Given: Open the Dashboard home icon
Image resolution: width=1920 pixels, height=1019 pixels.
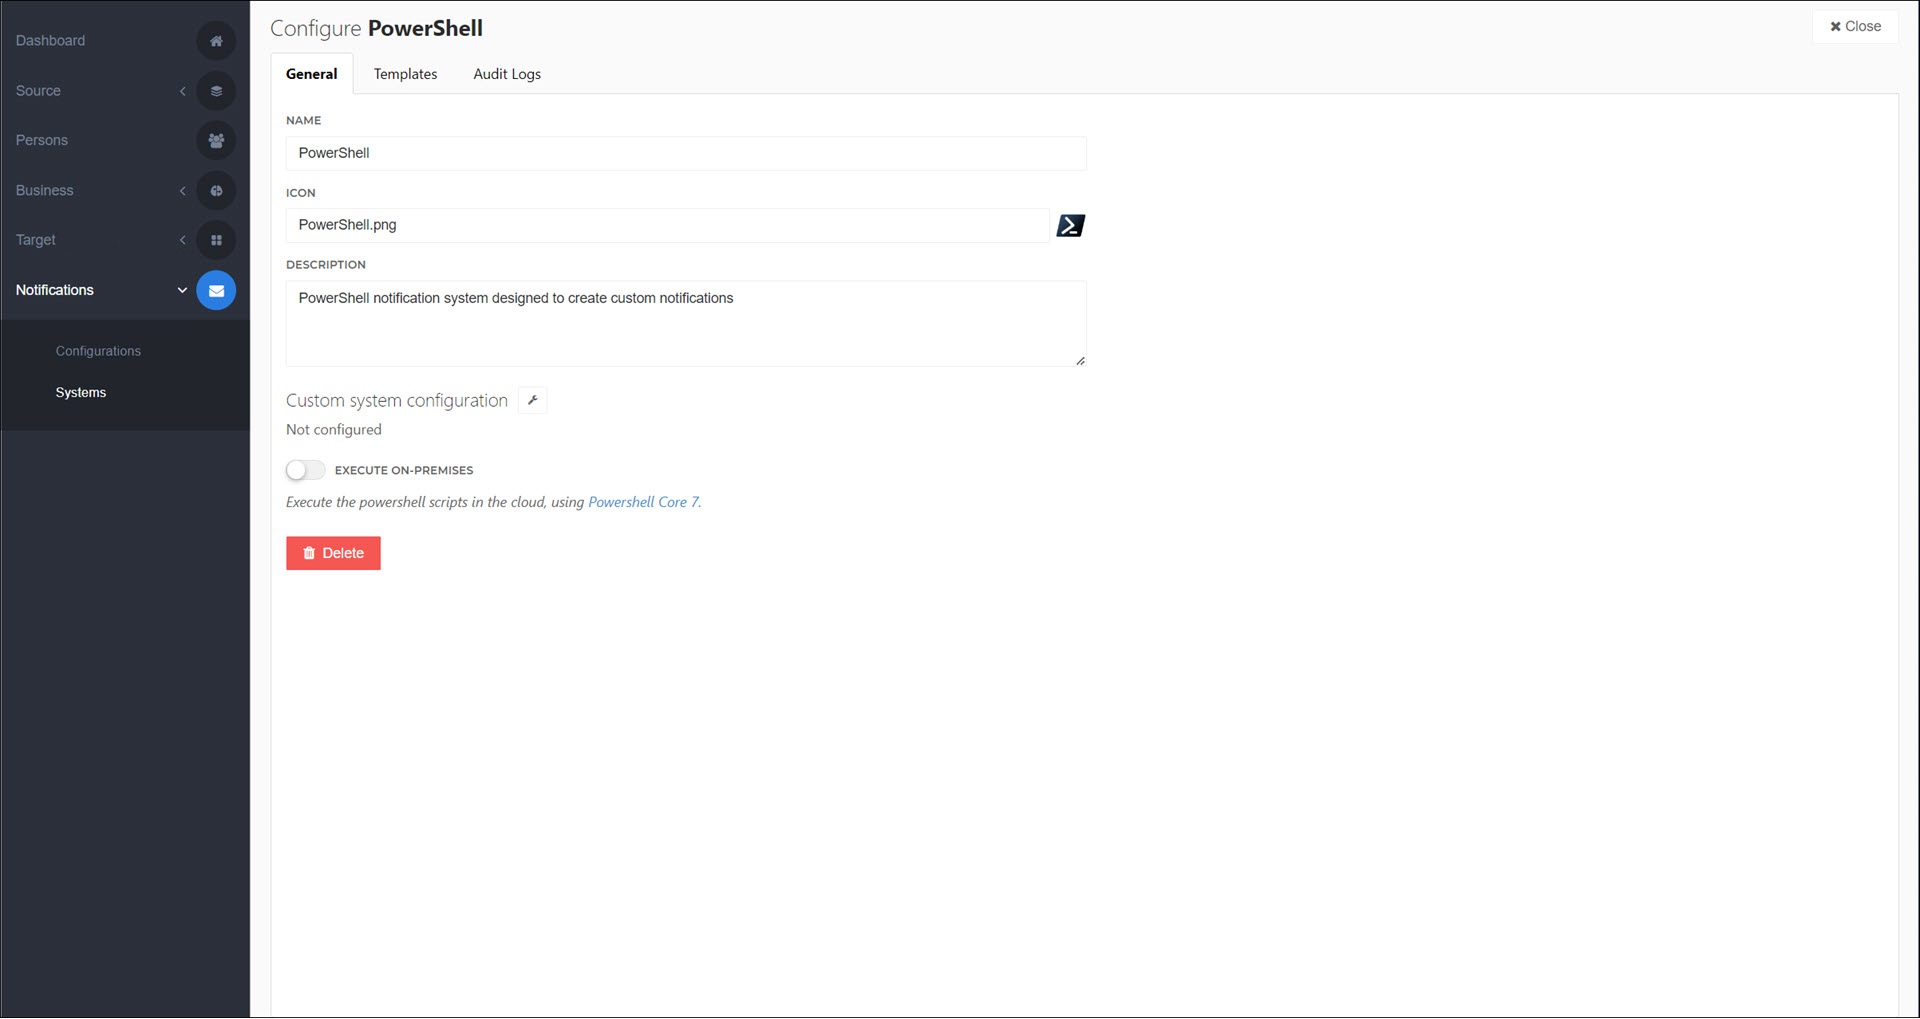Looking at the screenshot, I should 216,41.
